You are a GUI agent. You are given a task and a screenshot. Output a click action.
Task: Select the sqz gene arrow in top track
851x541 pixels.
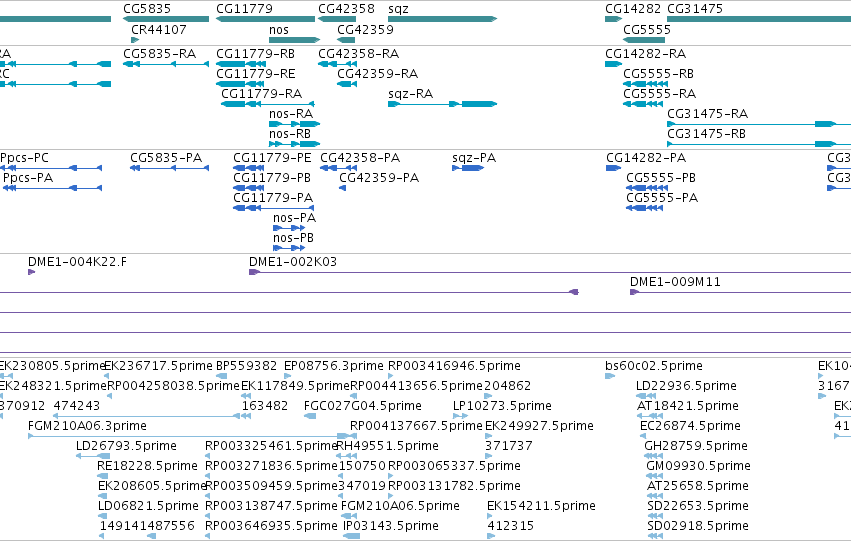tap(442, 19)
